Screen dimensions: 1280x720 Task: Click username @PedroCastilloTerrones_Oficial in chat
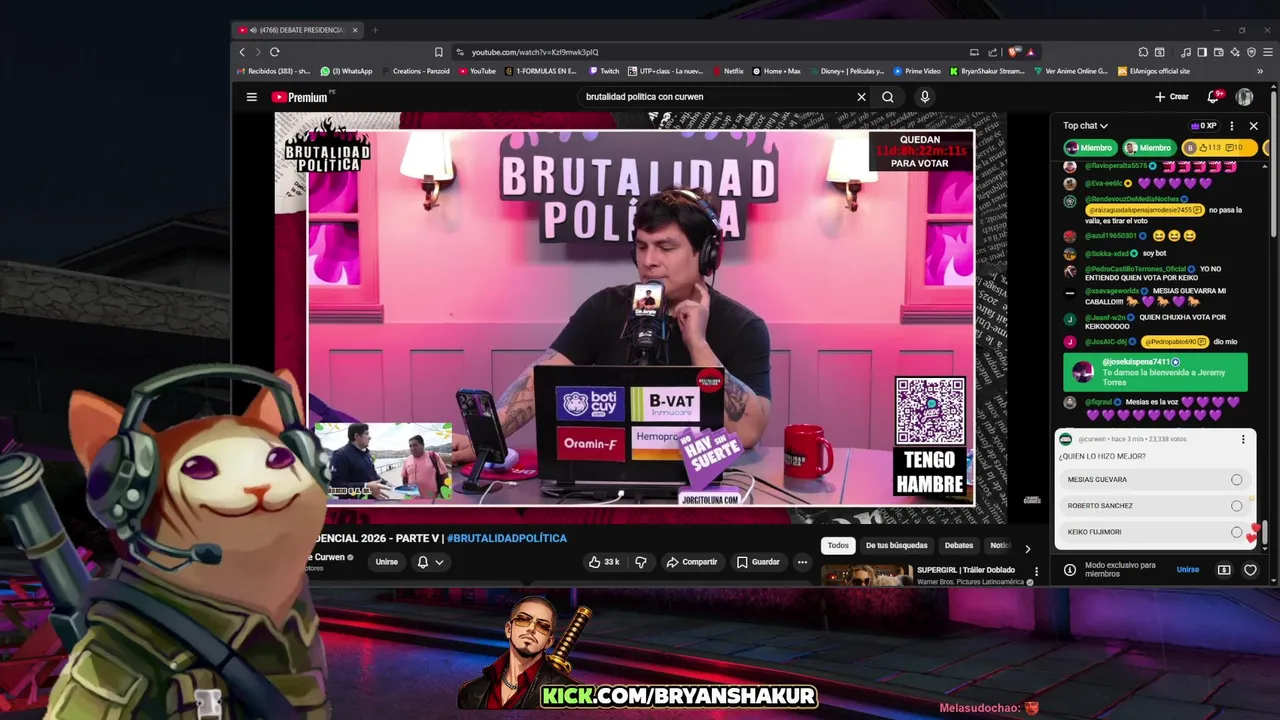point(1136,269)
